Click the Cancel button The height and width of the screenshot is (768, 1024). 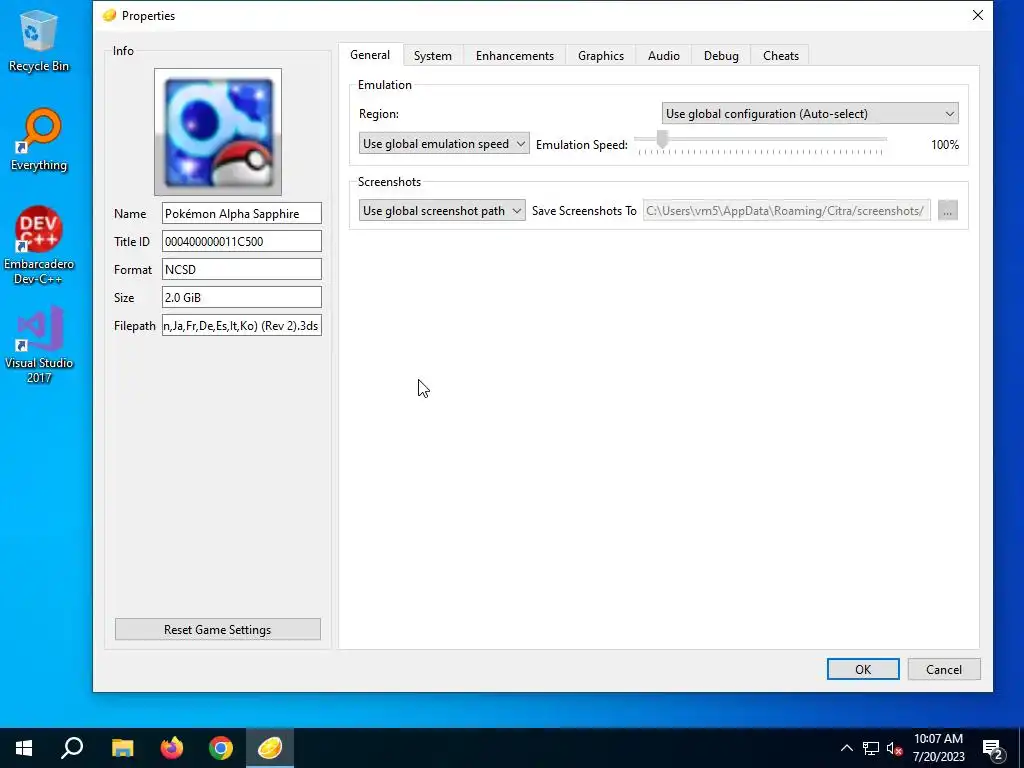click(x=944, y=669)
